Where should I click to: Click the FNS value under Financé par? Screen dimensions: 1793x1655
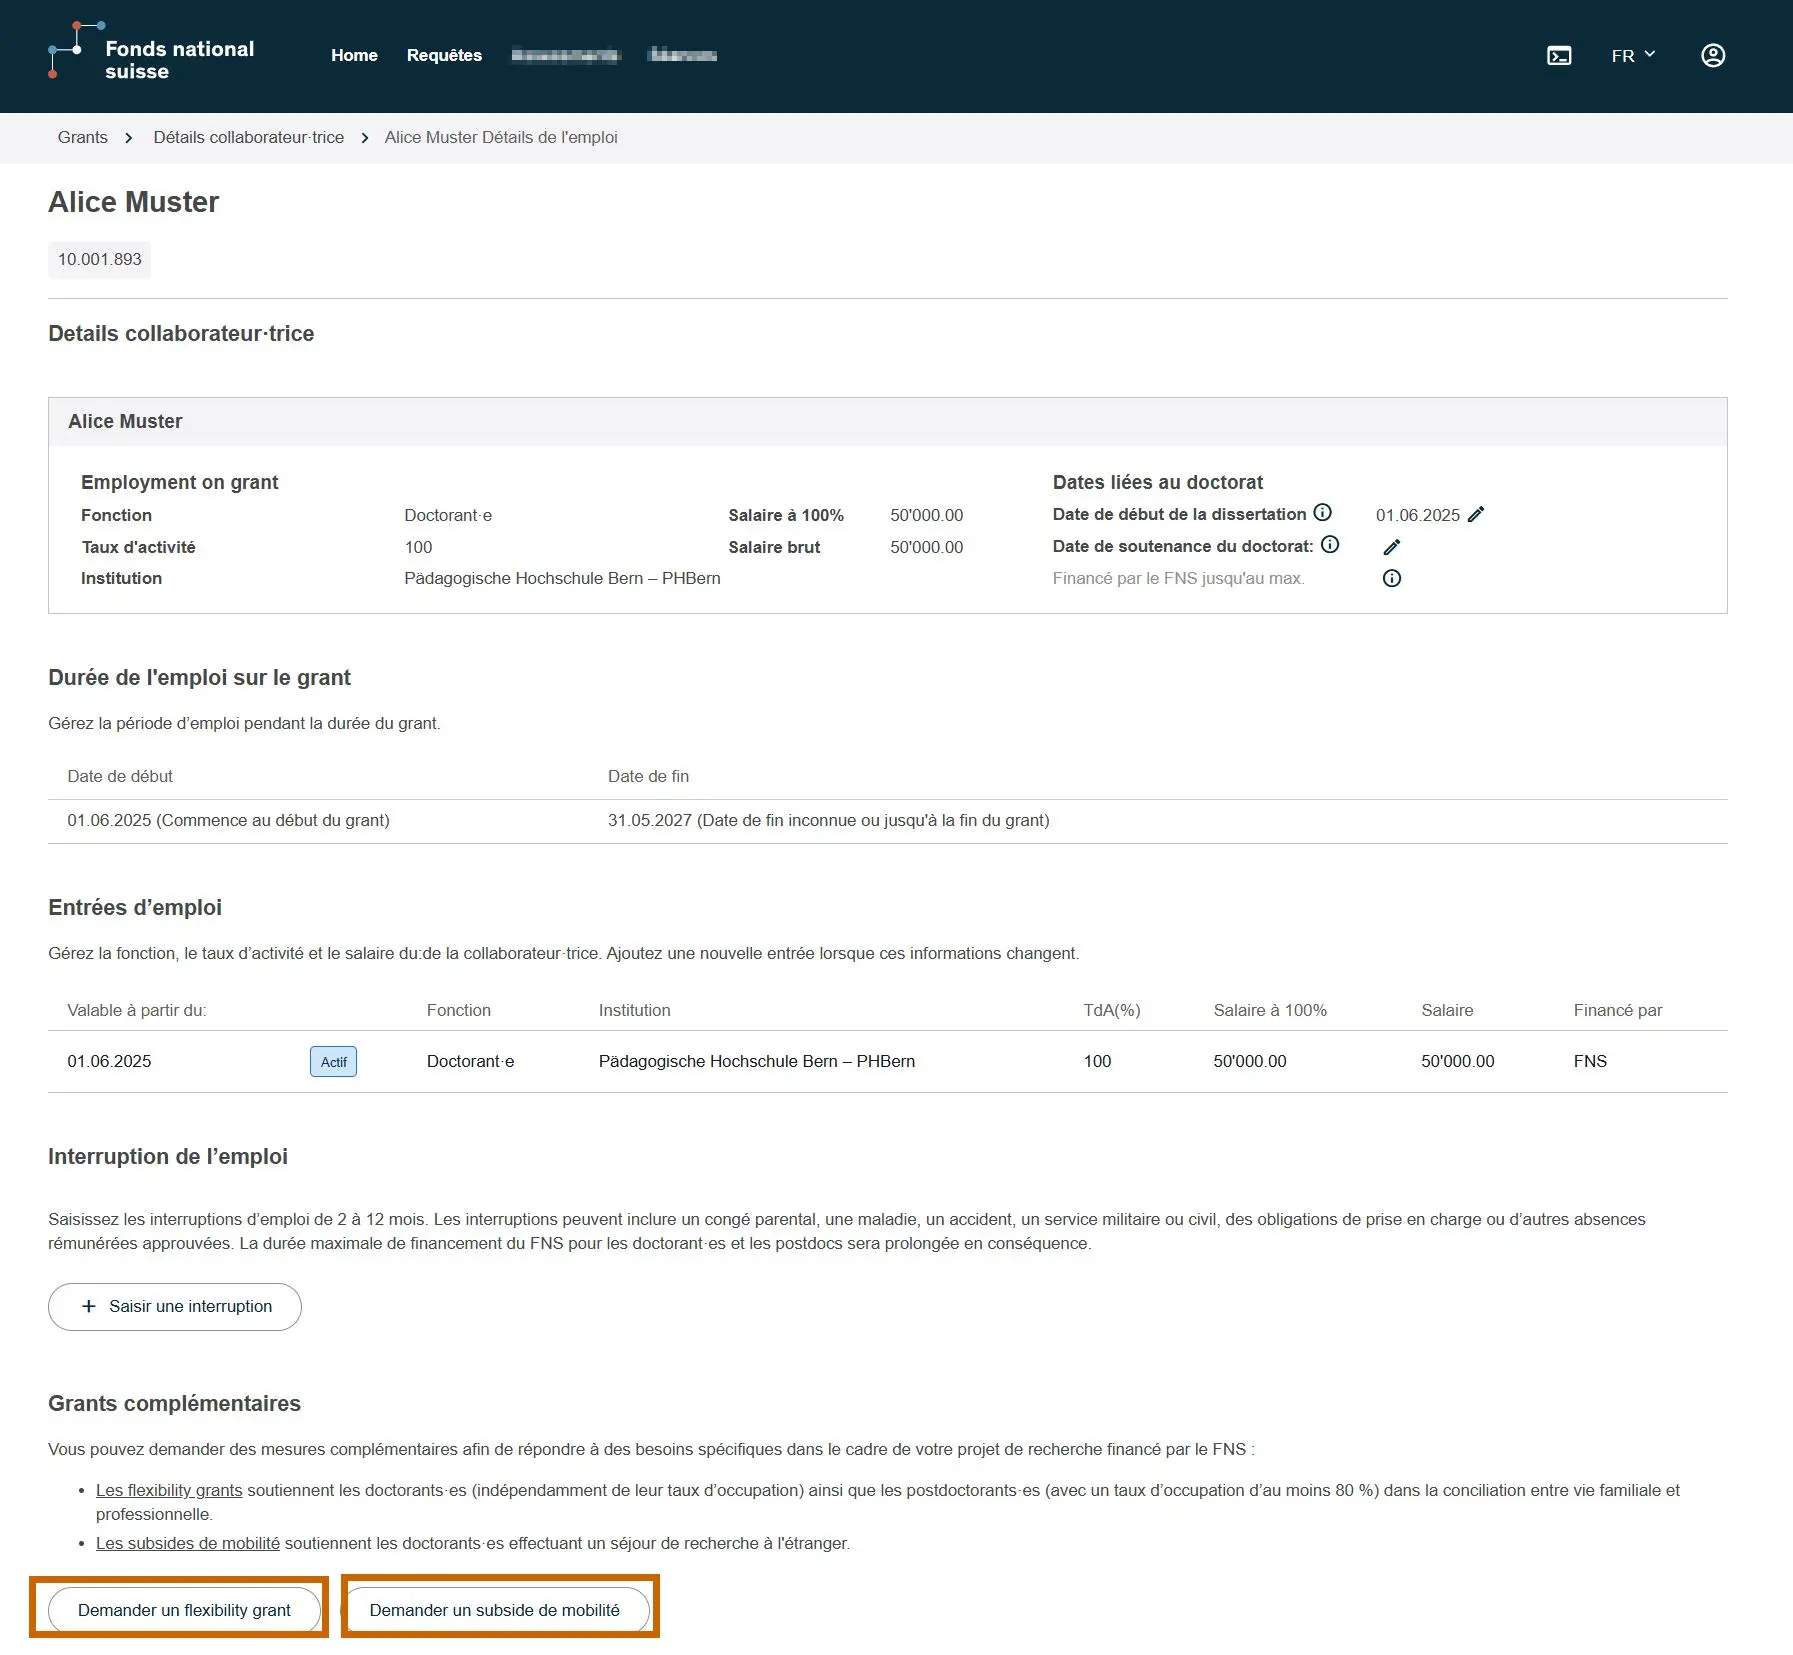1589,1062
